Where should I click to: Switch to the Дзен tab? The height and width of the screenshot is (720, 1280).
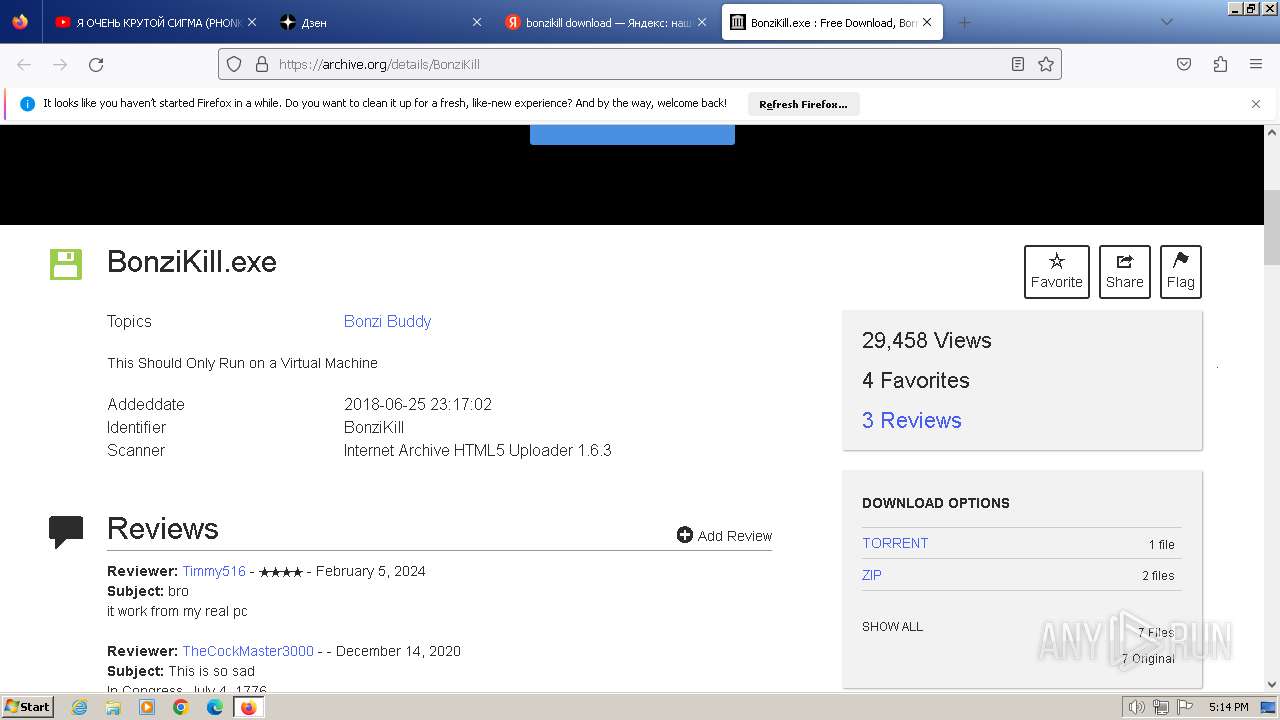pyautogui.click(x=380, y=22)
